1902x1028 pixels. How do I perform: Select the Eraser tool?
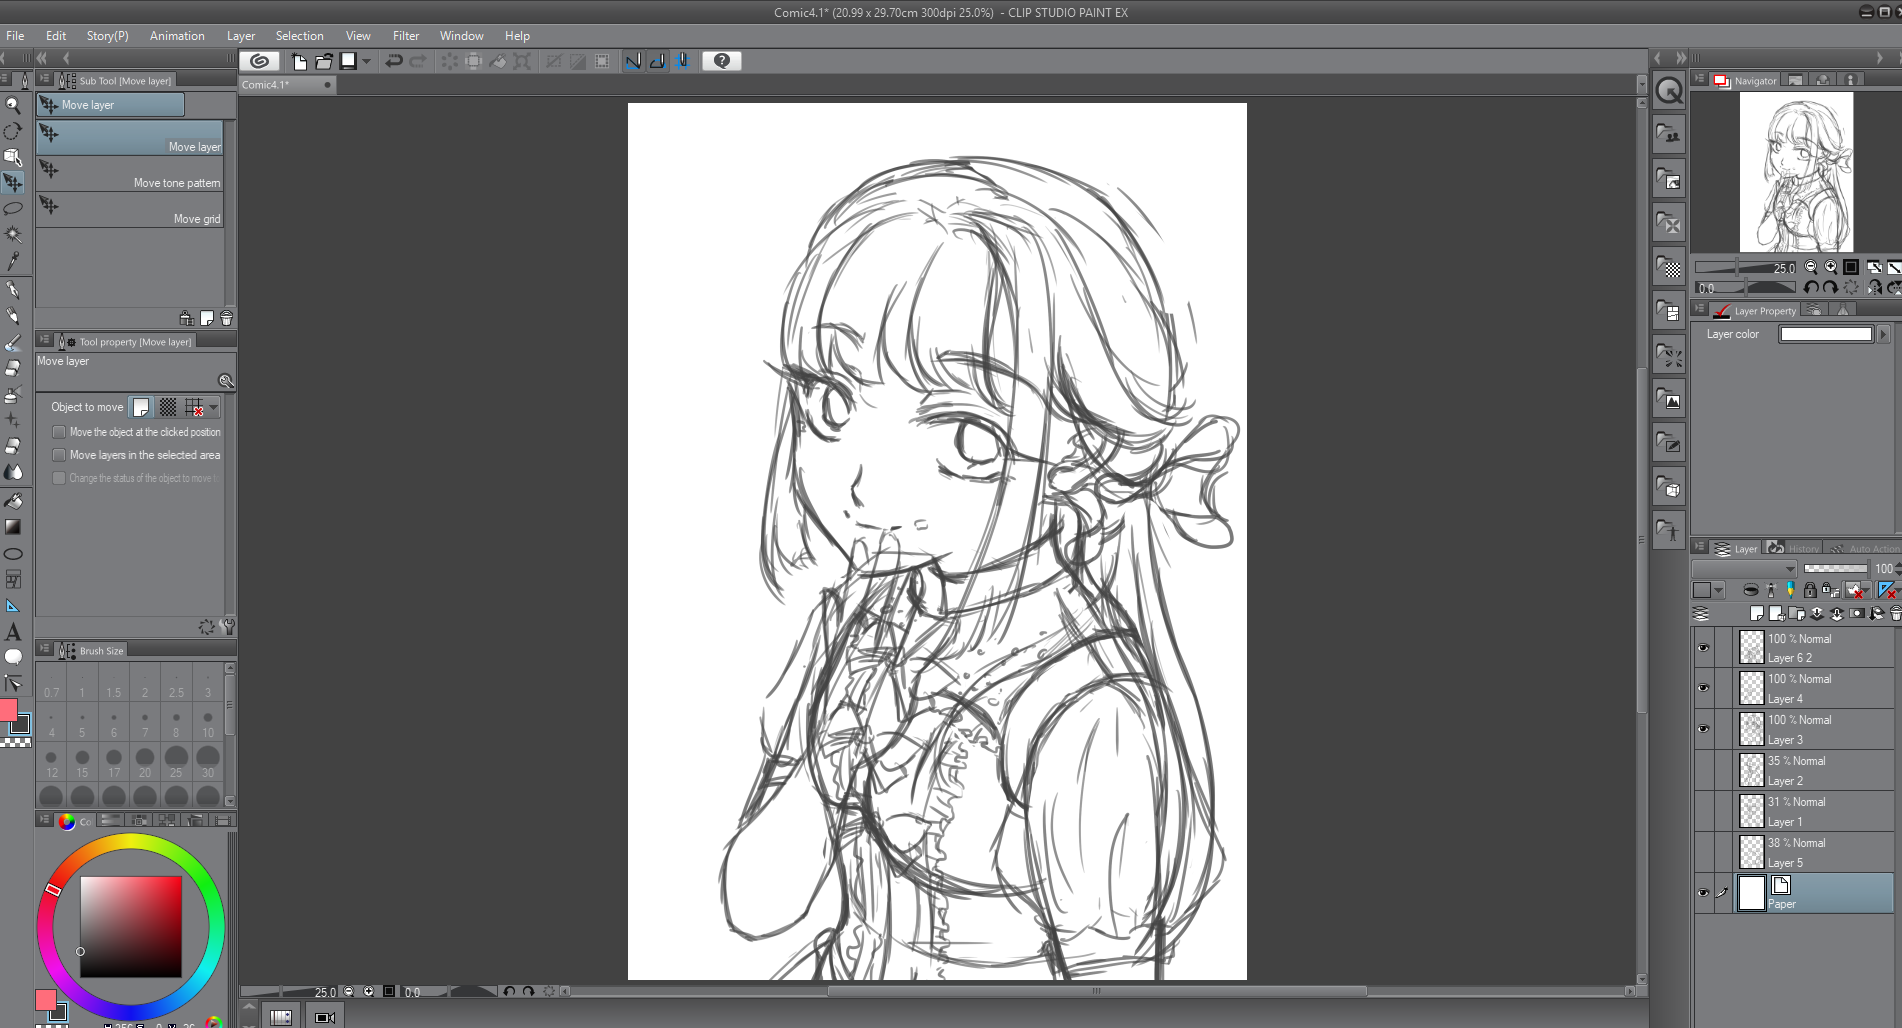click(13, 368)
